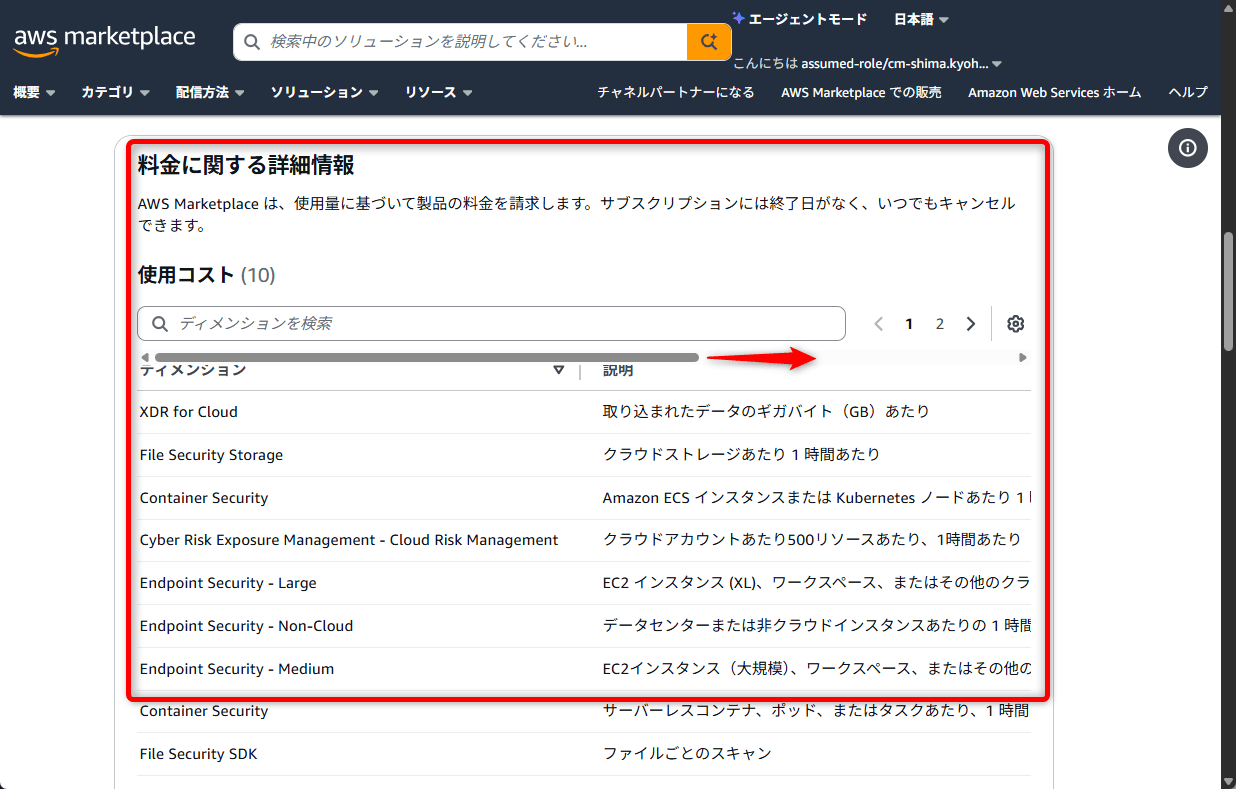Click previous page arrow in pagination
The height and width of the screenshot is (789, 1236).
pos(878,324)
